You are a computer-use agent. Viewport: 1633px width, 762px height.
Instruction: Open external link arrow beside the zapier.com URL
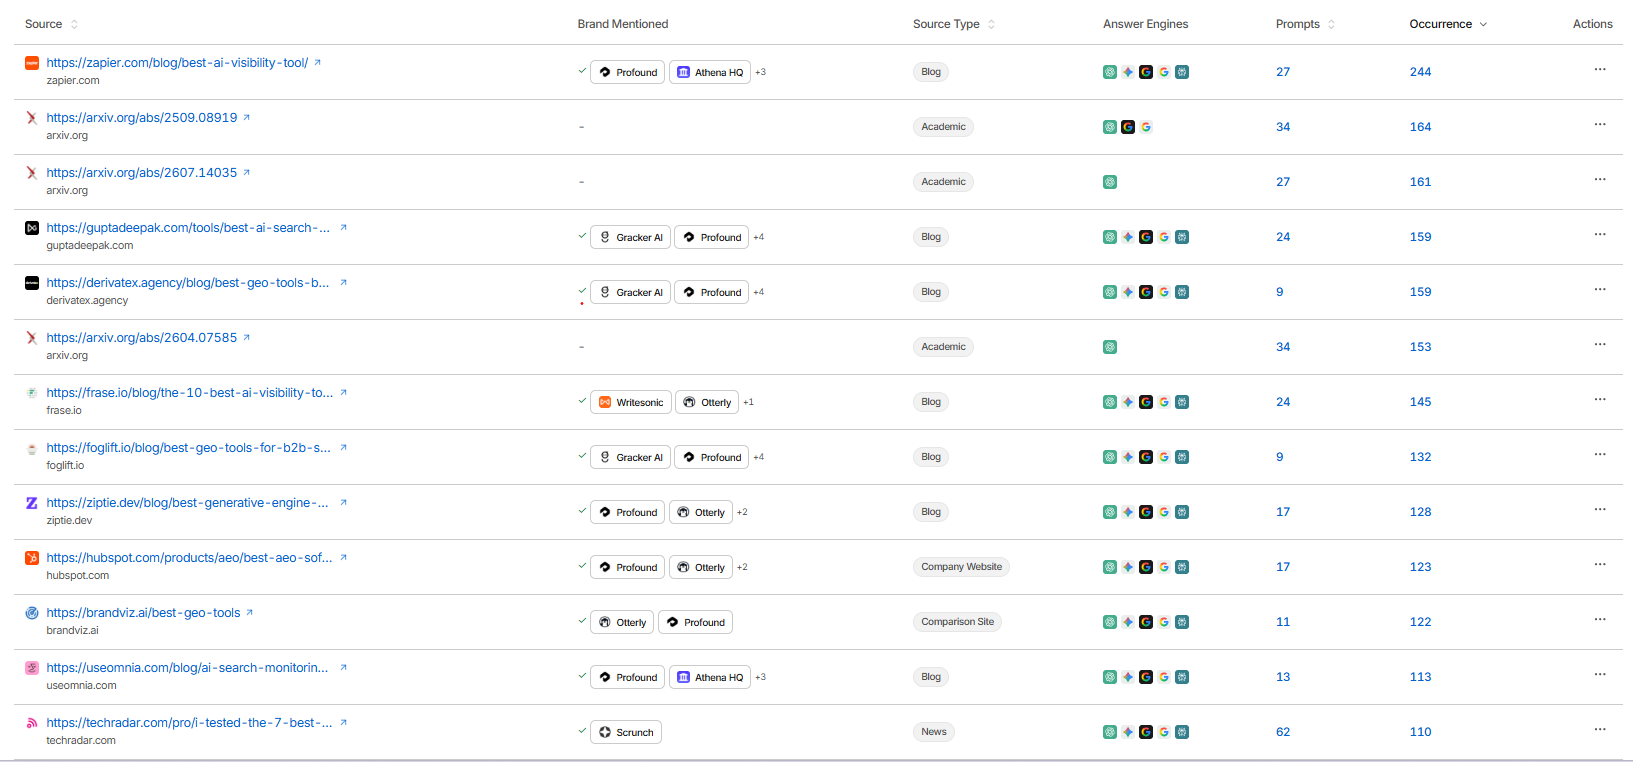pyautogui.click(x=318, y=62)
